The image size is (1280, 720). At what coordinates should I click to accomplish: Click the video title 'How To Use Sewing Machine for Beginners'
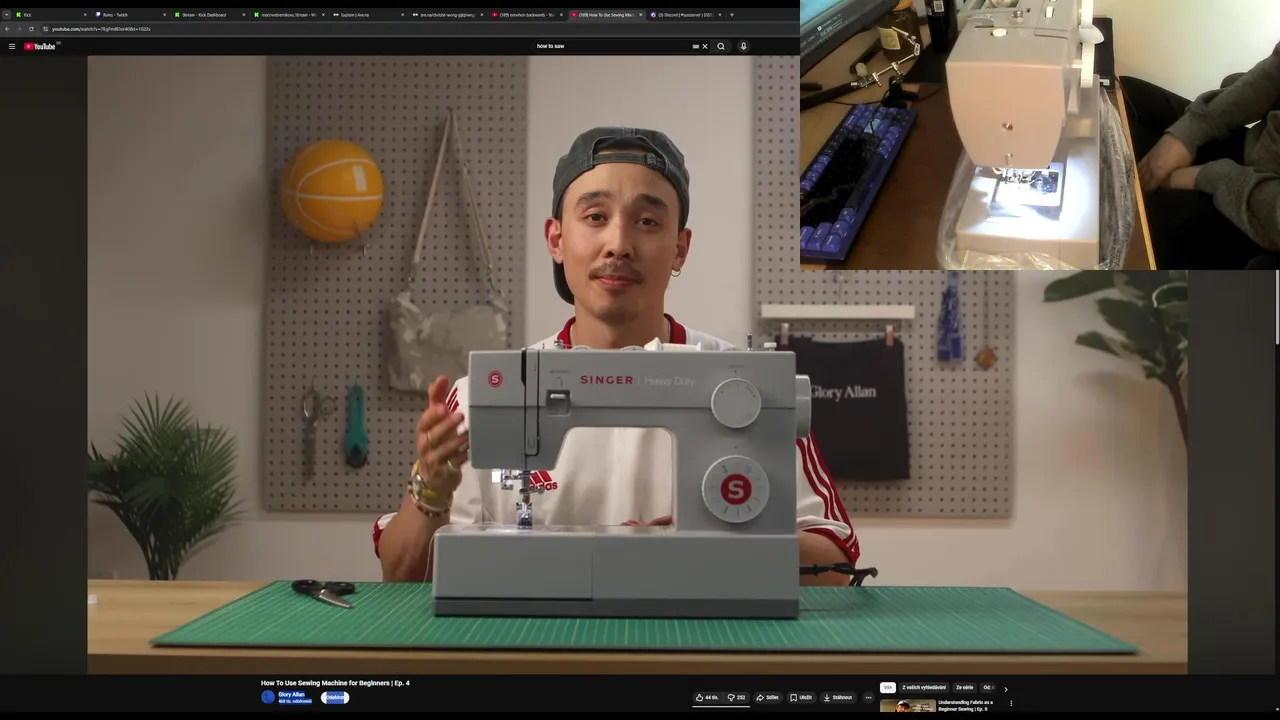335,683
